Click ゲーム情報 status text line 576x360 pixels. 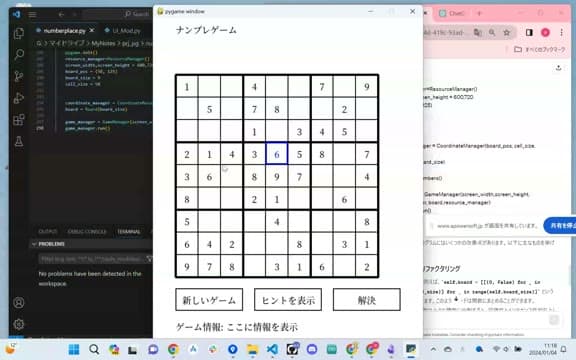click(237, 327)
